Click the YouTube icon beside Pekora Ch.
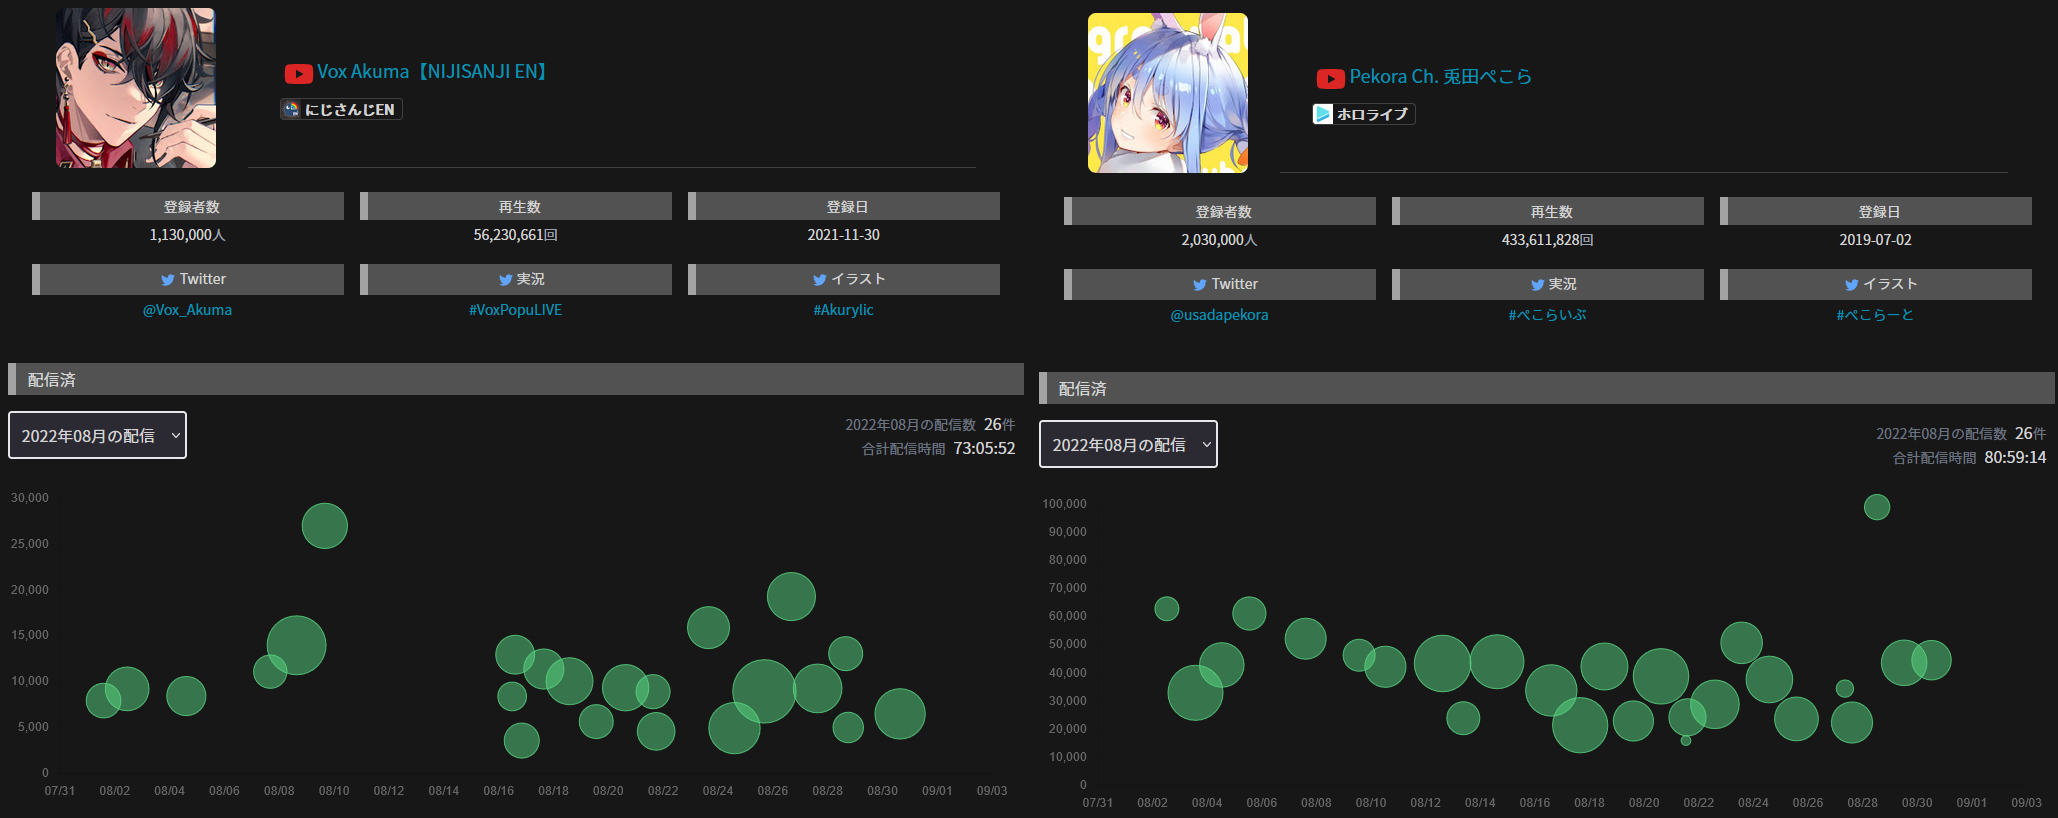Viewport: 2058px width, 818px height. tap(1330, 78)
